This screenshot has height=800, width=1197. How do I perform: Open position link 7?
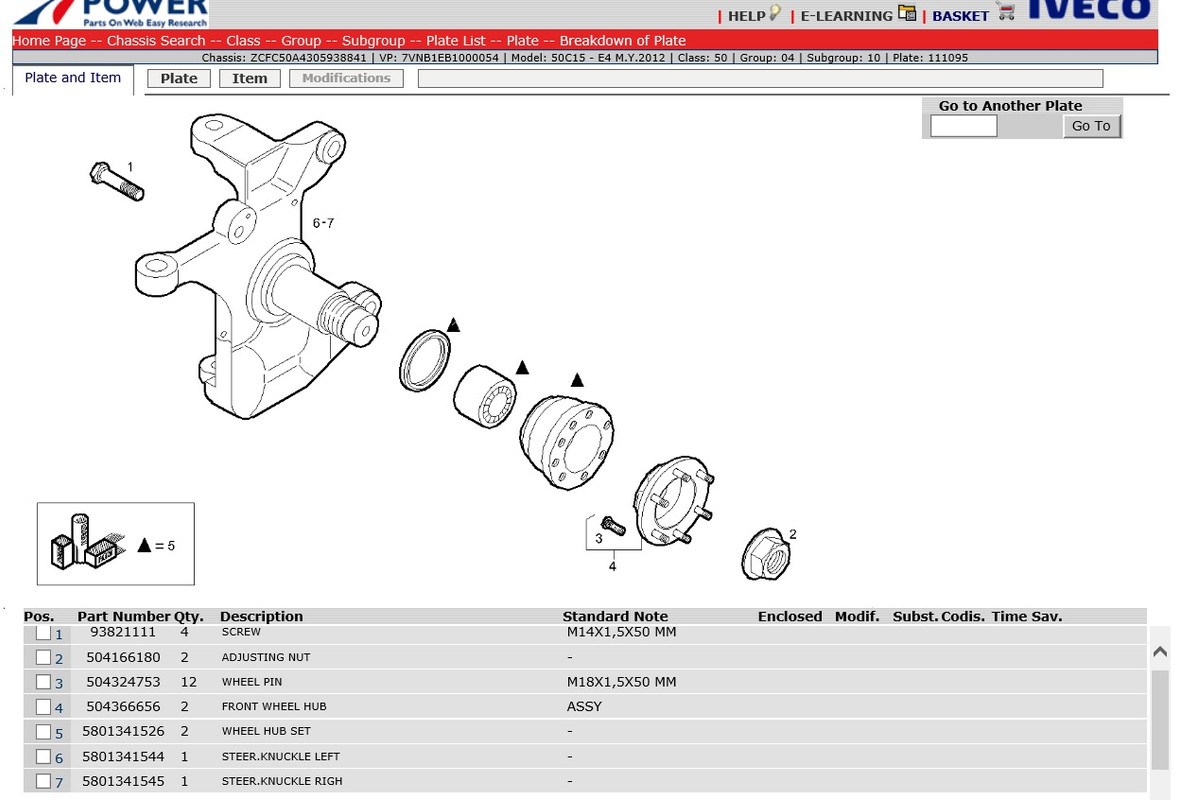(59, 782)
